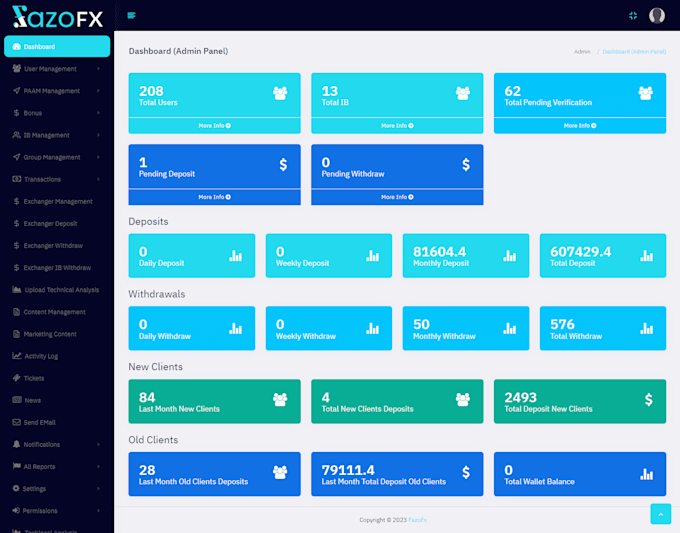This screenshot has width=680, height=533.
Task: Expand Permissions submenu arrow
Action: [x=98, y=510]
